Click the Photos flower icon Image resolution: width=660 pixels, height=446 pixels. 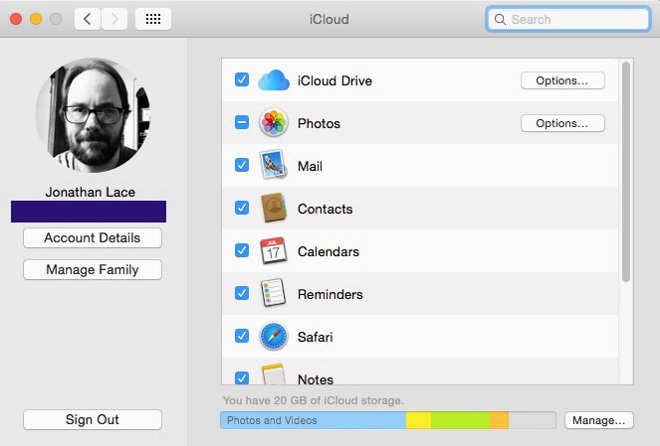pos(274,123)
